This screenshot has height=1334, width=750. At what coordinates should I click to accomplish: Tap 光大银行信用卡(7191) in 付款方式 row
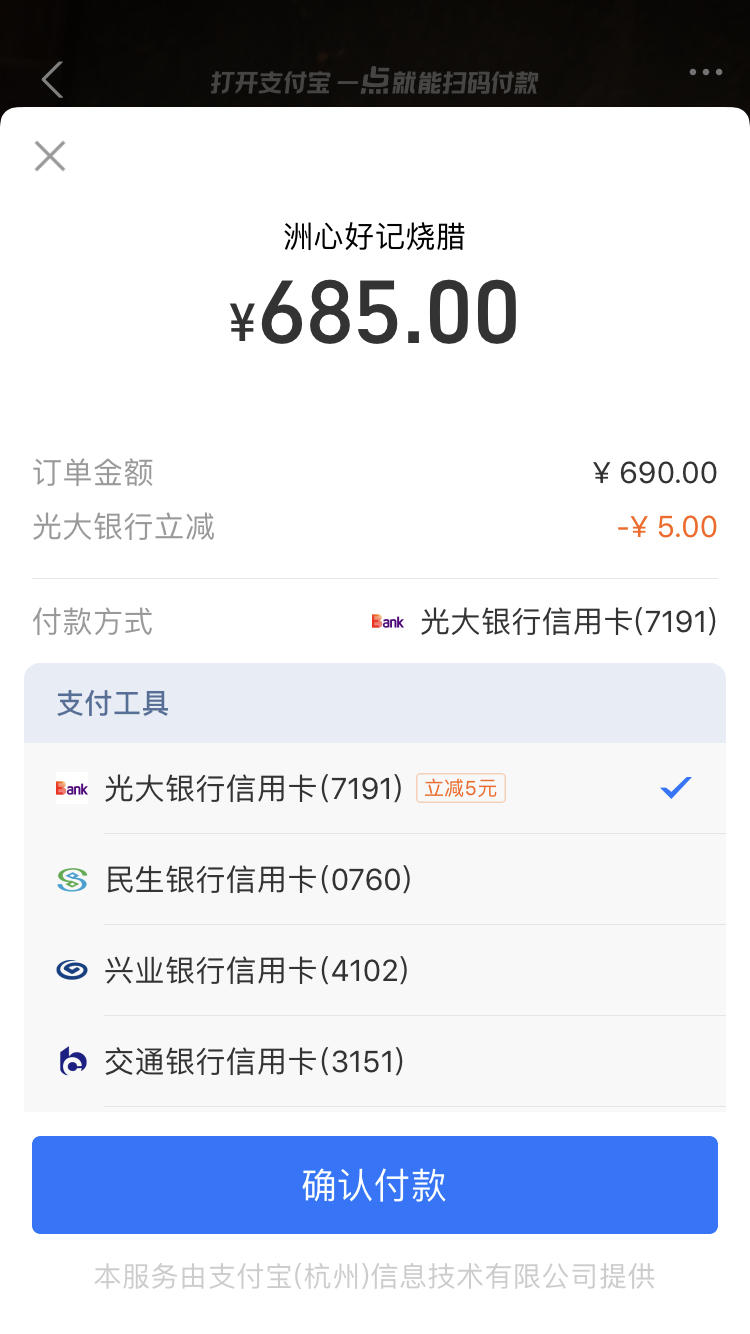point(569,622)
